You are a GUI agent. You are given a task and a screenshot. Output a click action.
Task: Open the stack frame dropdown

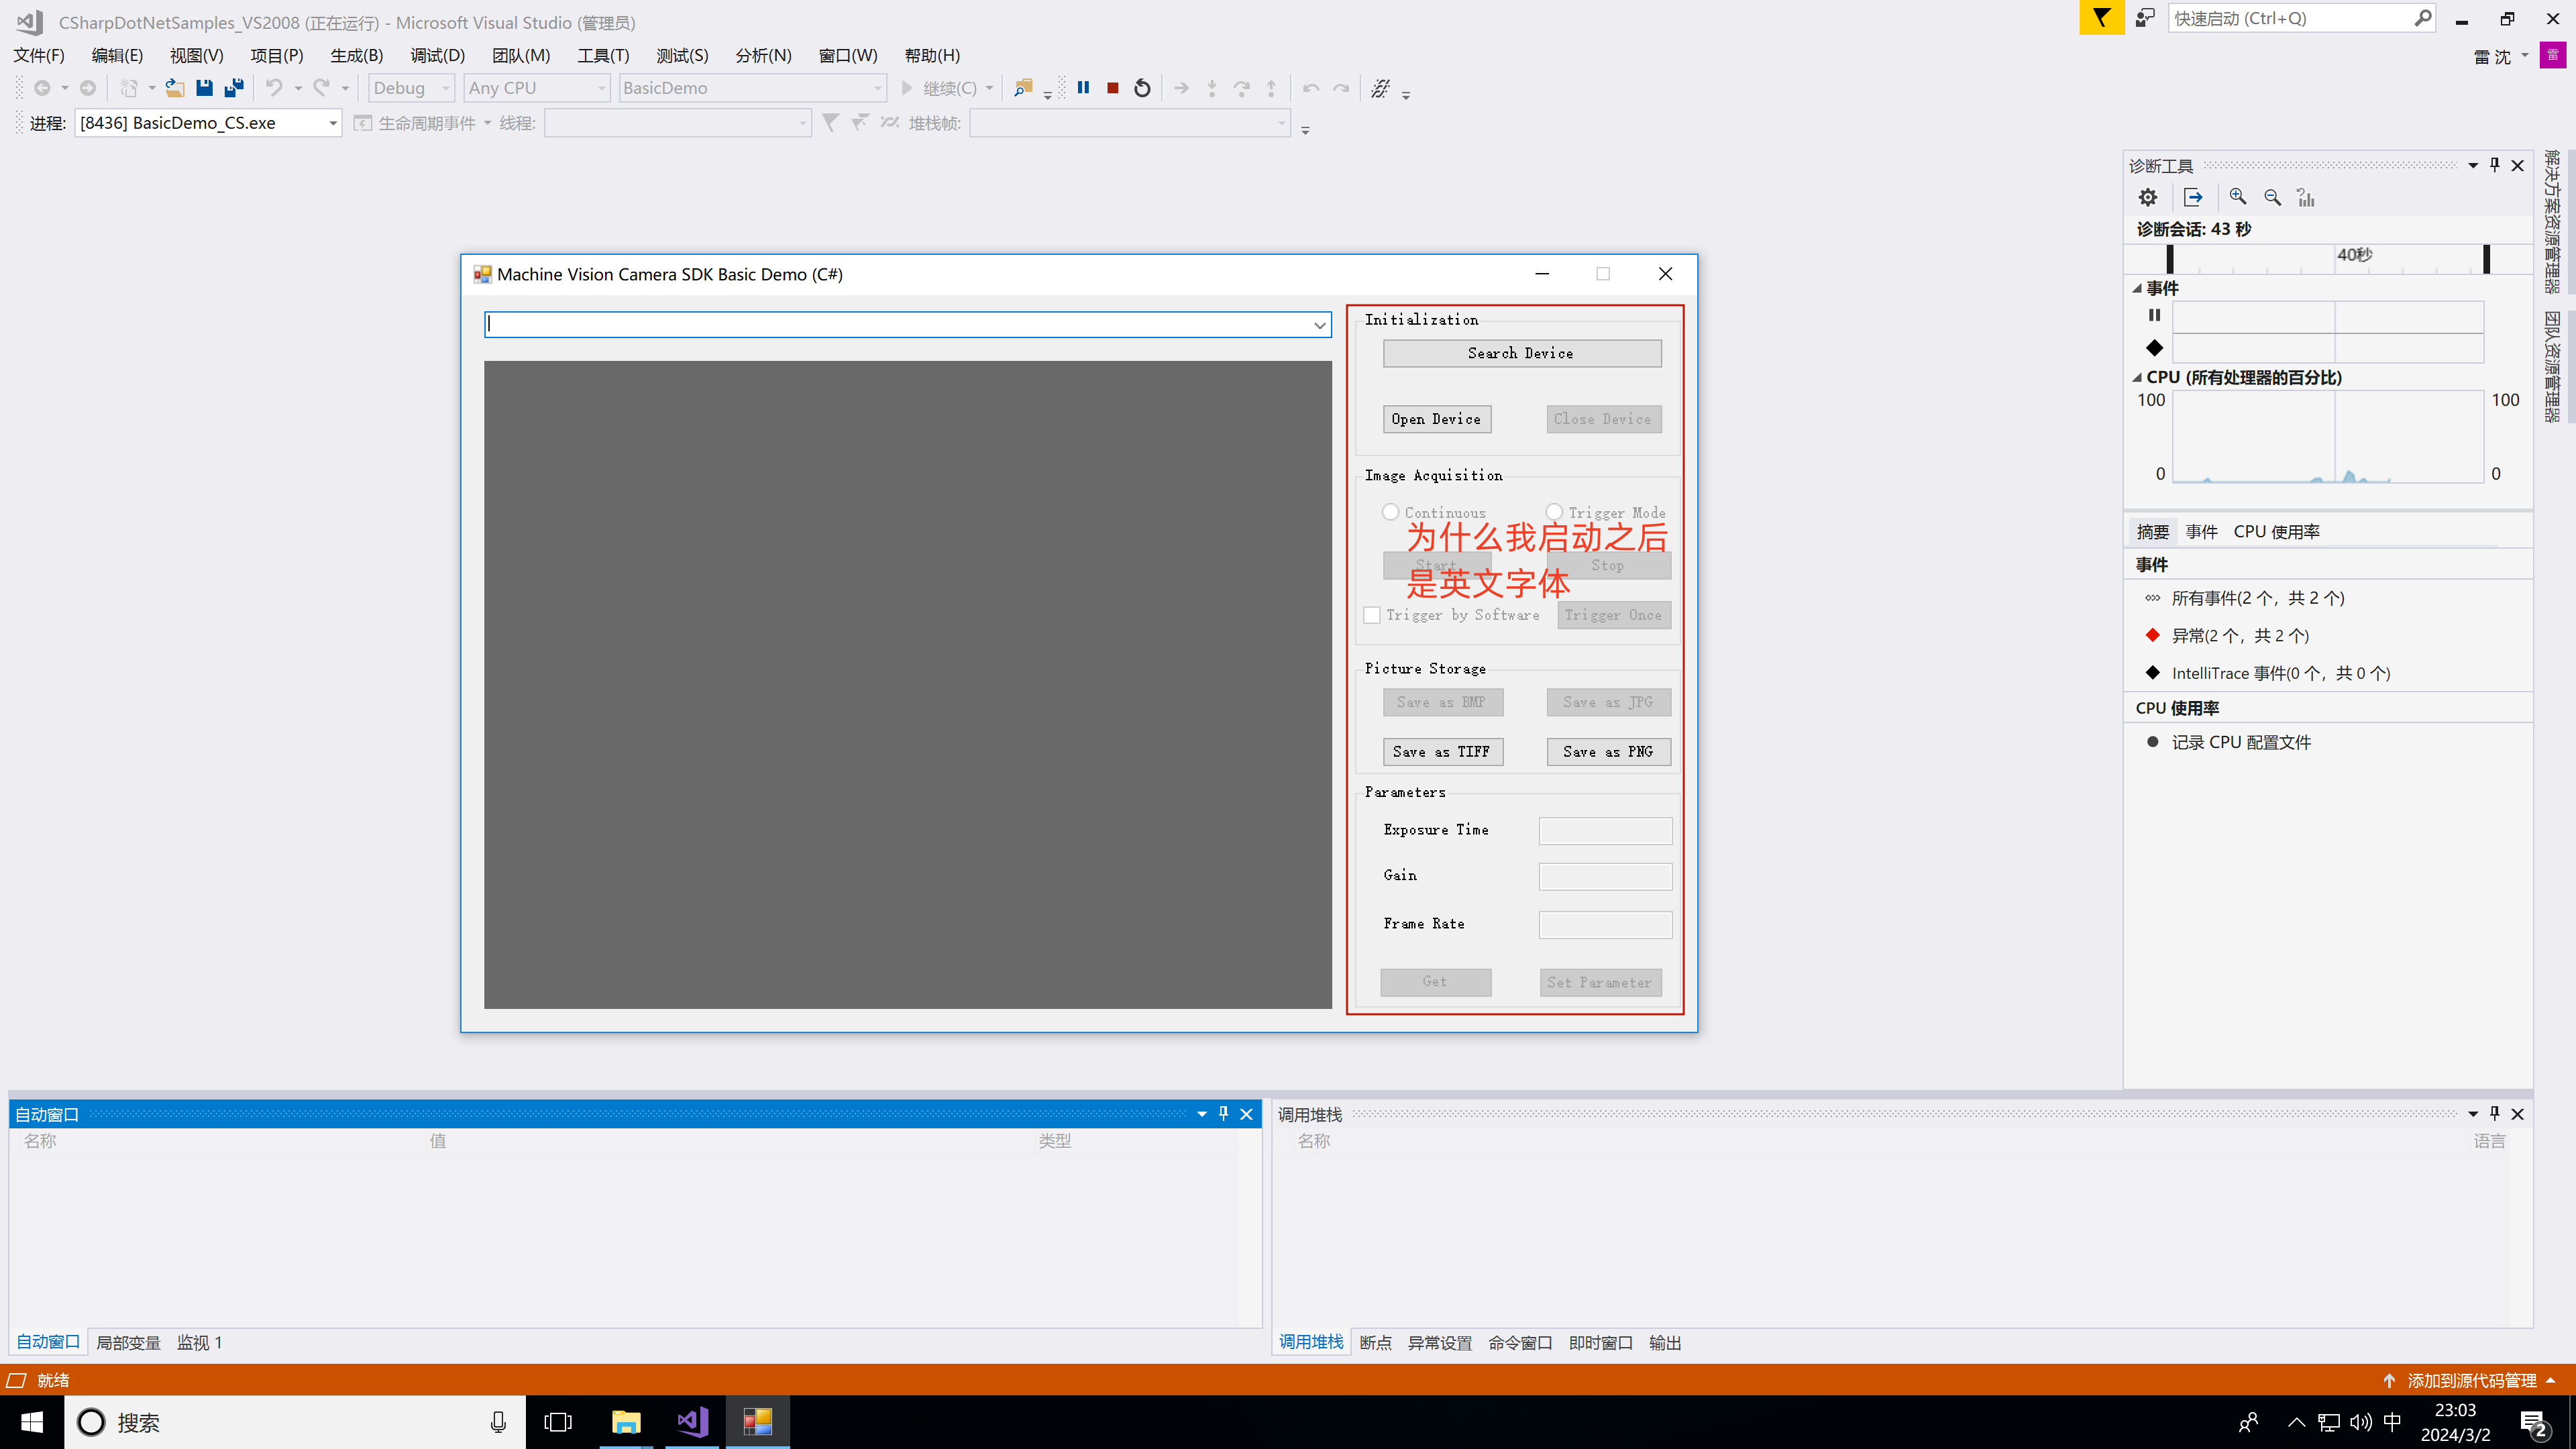click(1130, 123)
